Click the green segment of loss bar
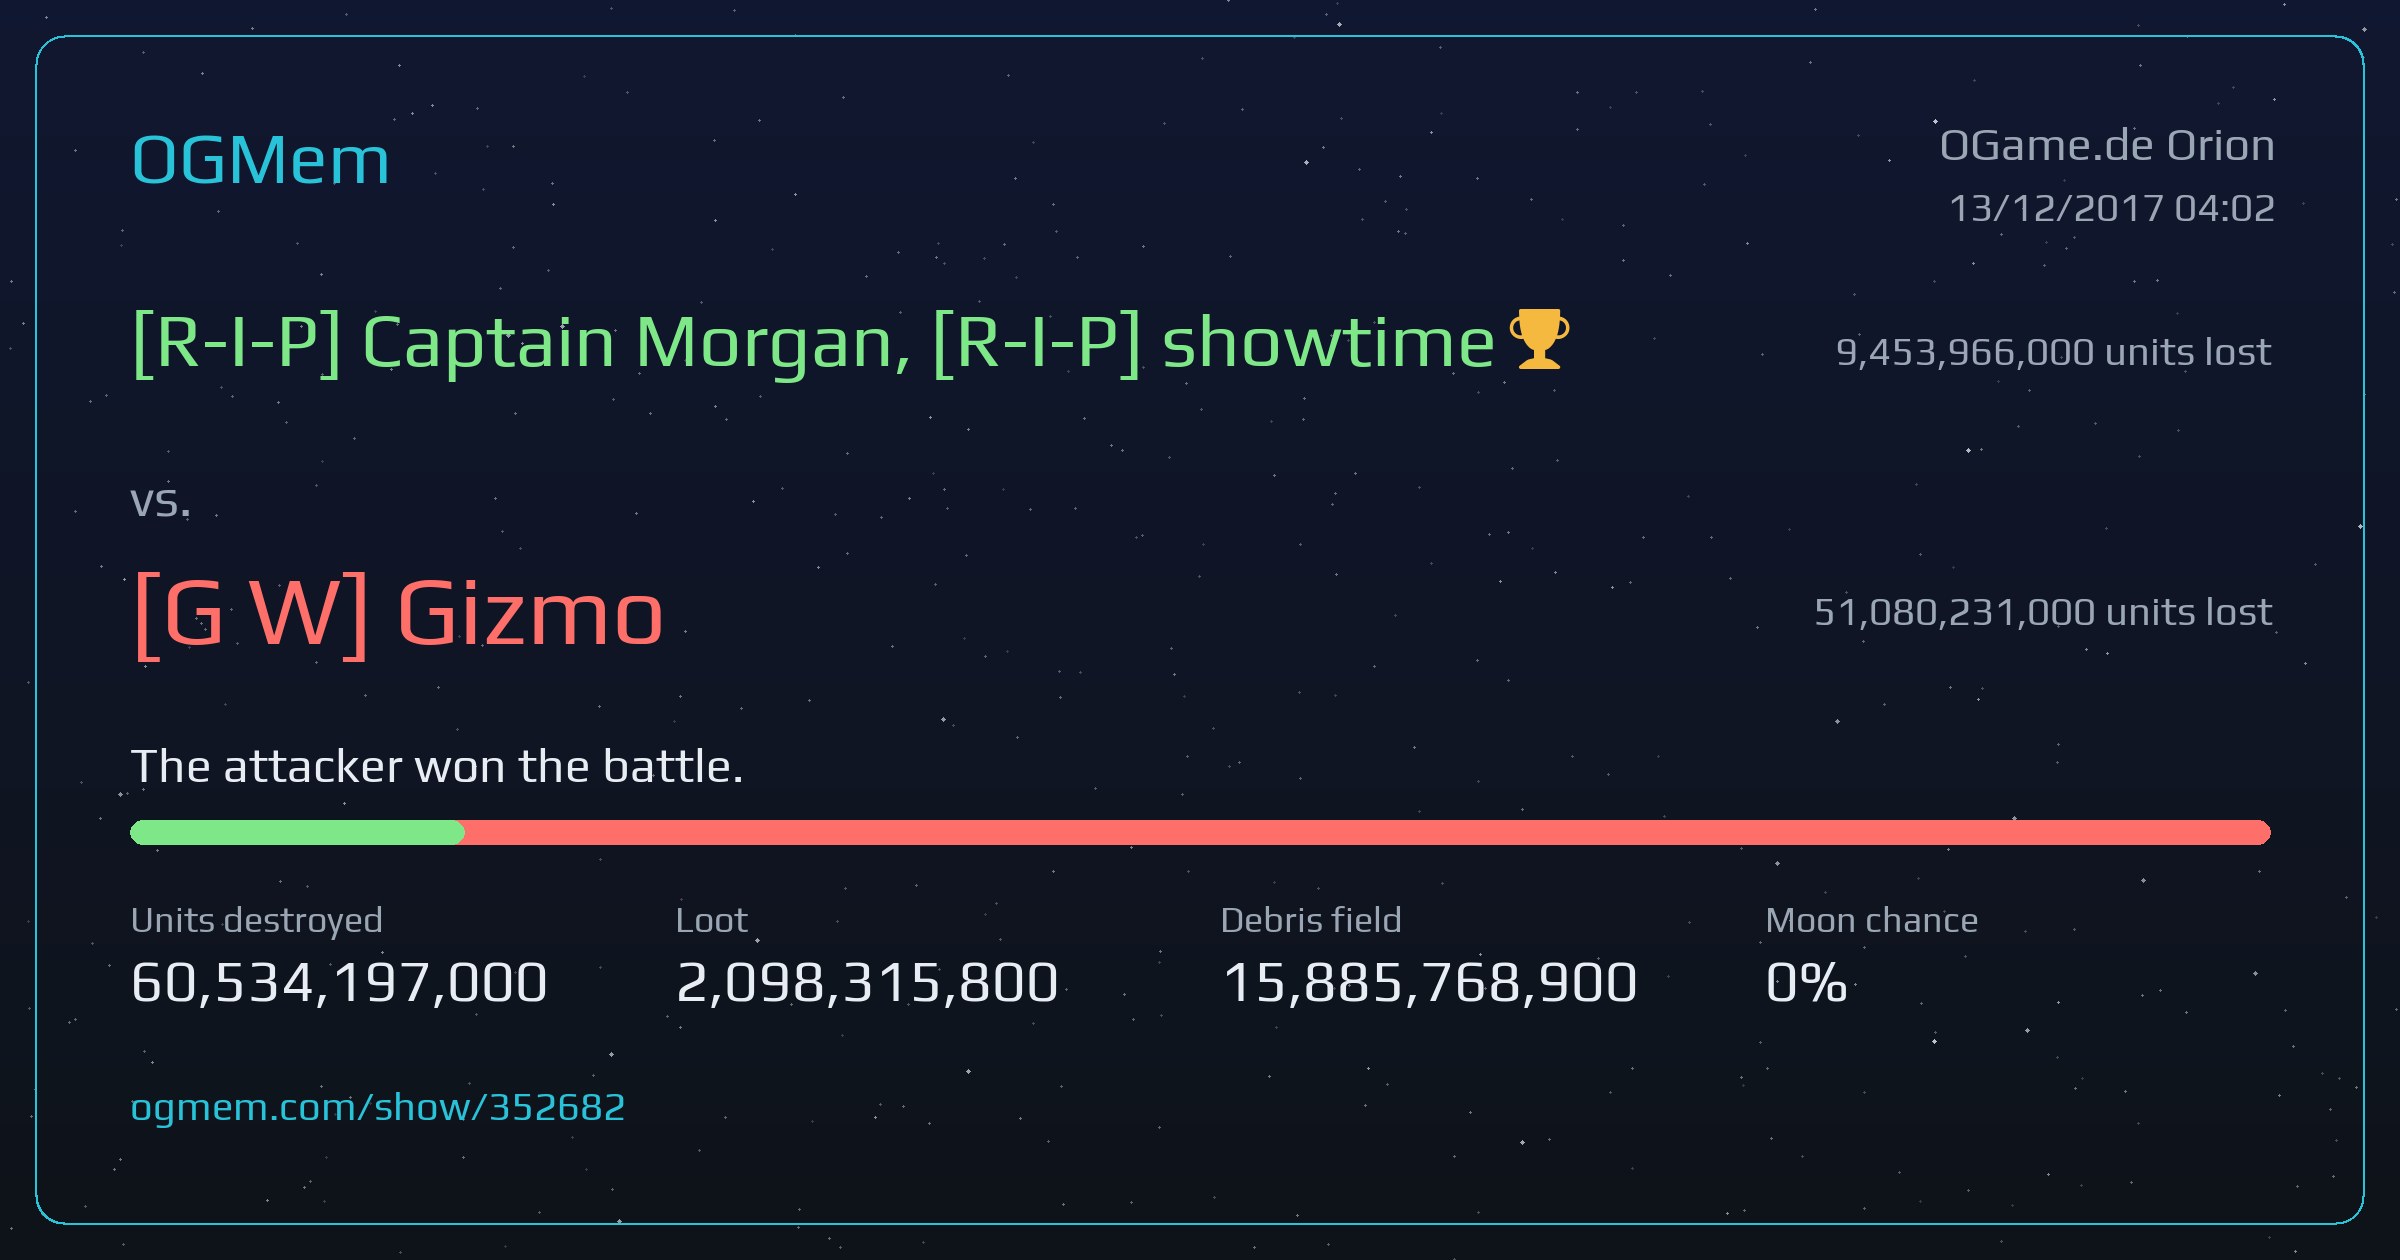The image size is (2400, 1260). coord(297,832)
